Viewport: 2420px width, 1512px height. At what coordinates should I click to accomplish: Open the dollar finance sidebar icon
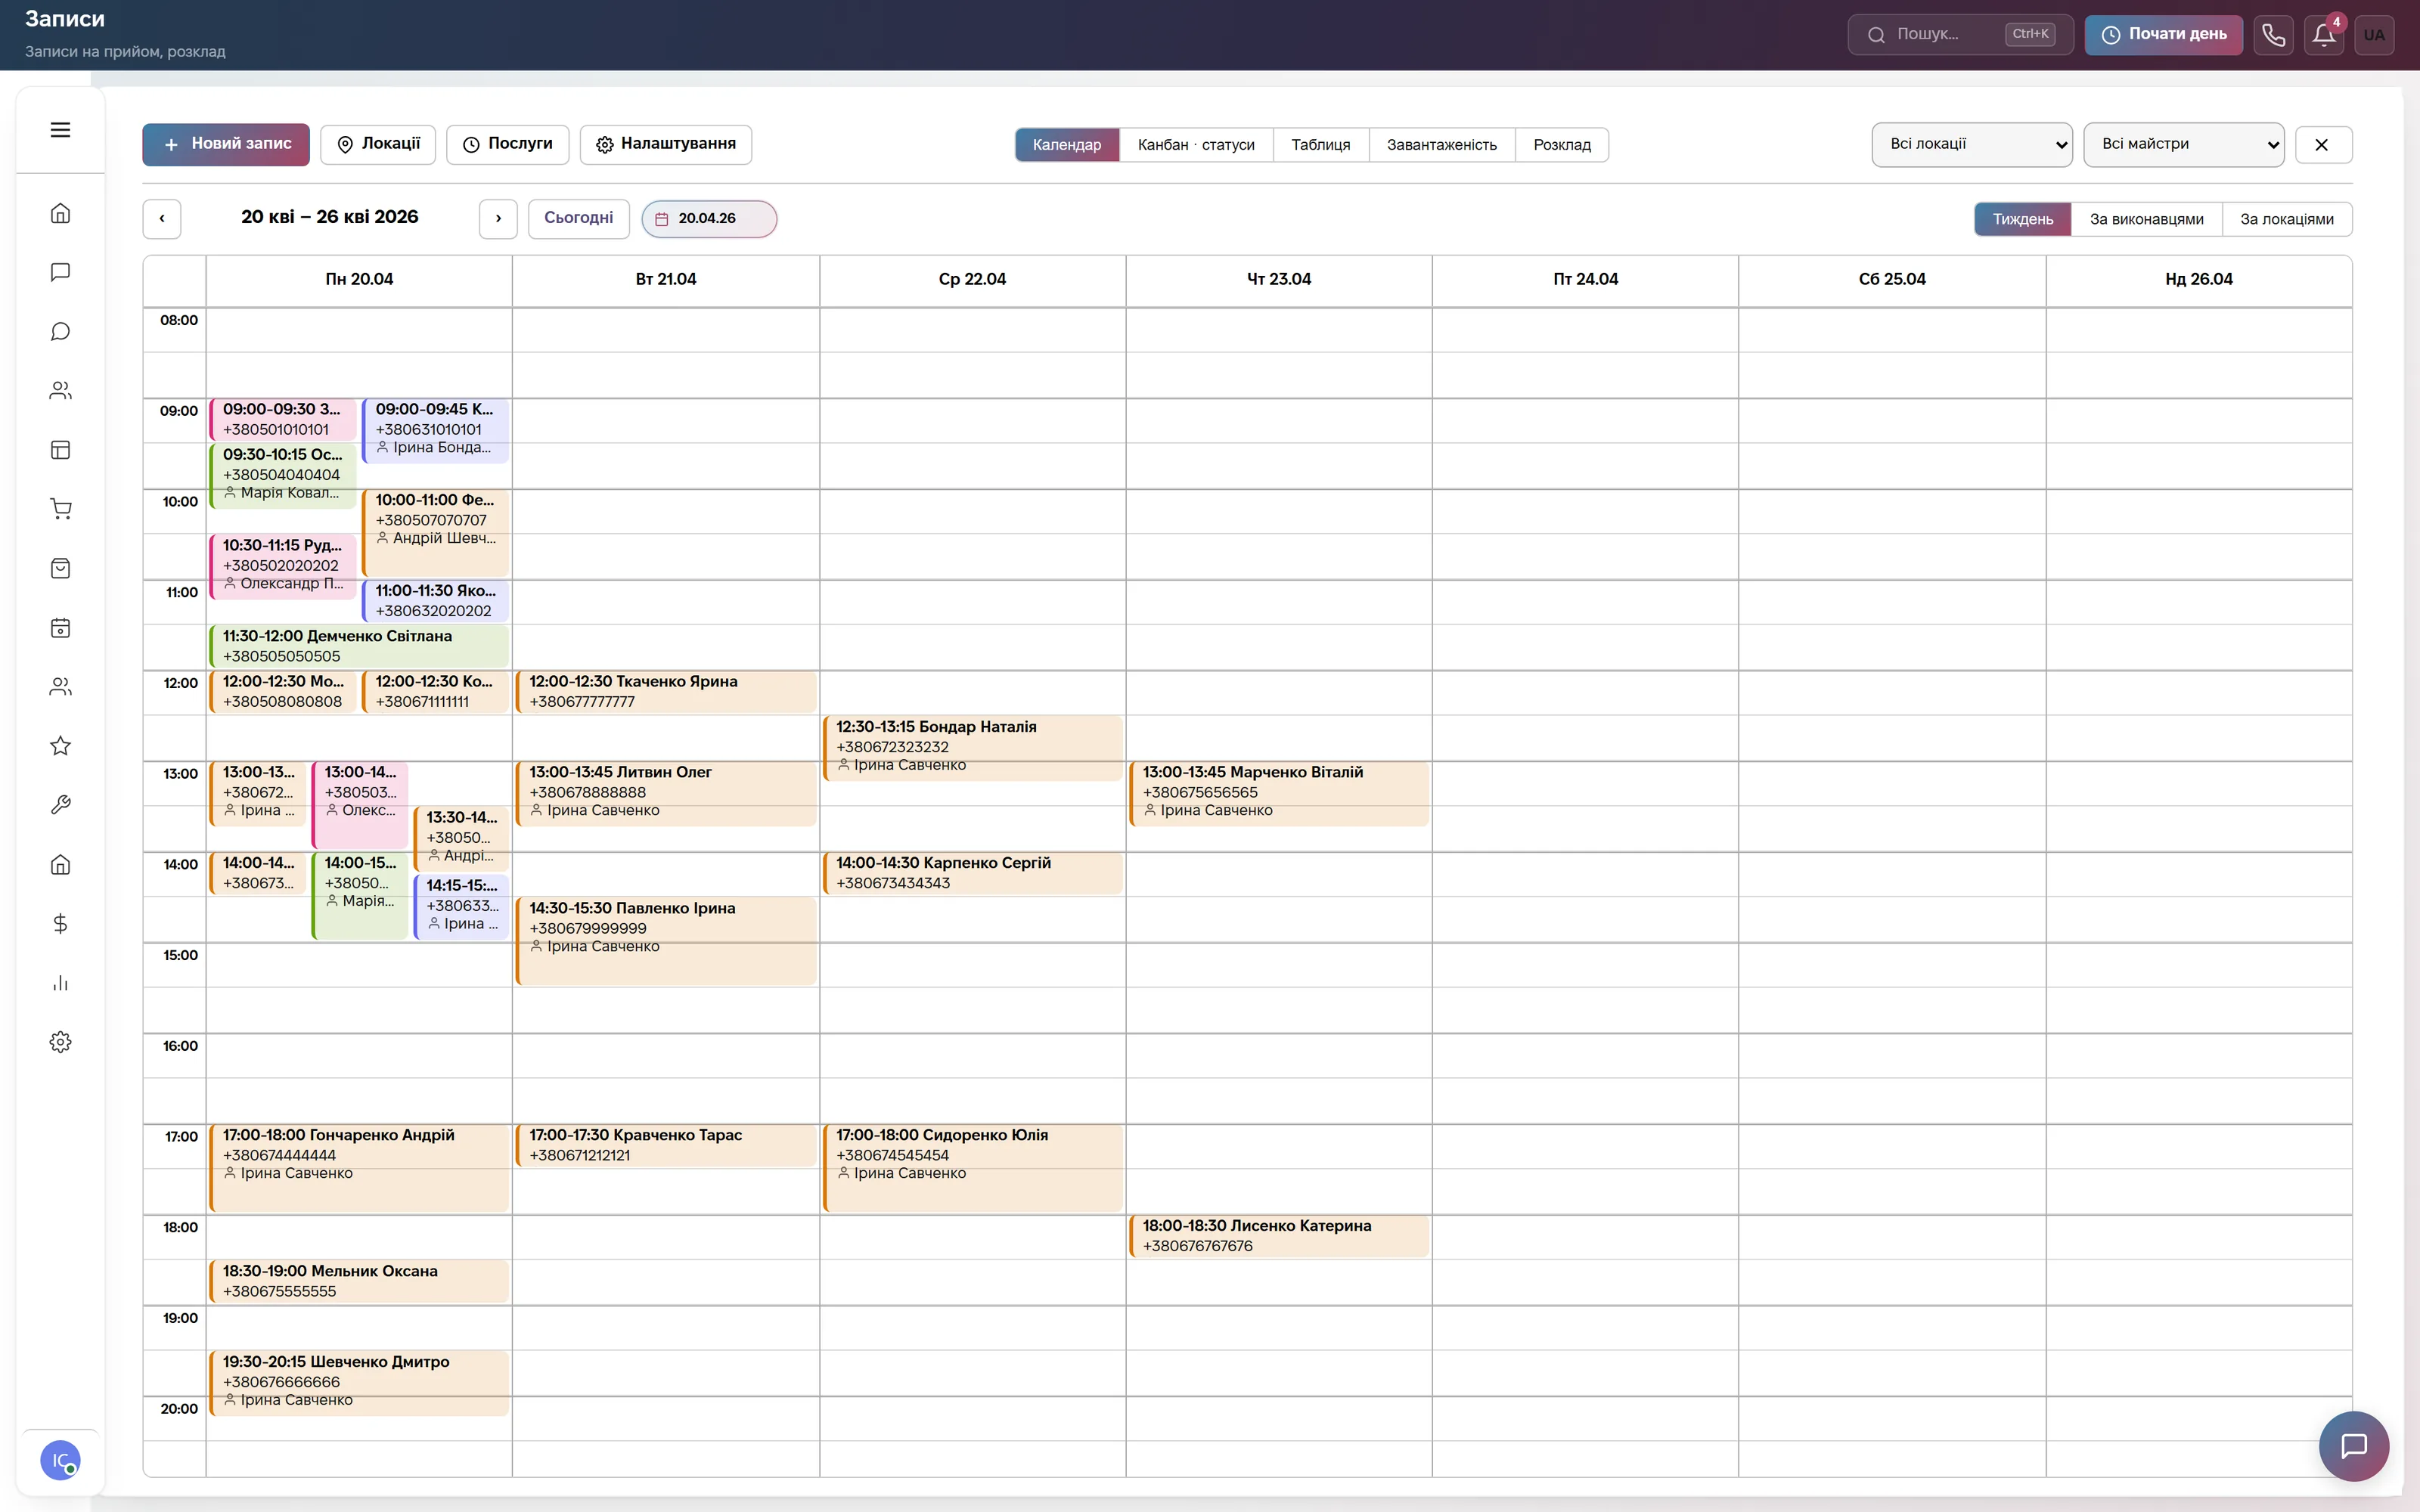point(60,923)
